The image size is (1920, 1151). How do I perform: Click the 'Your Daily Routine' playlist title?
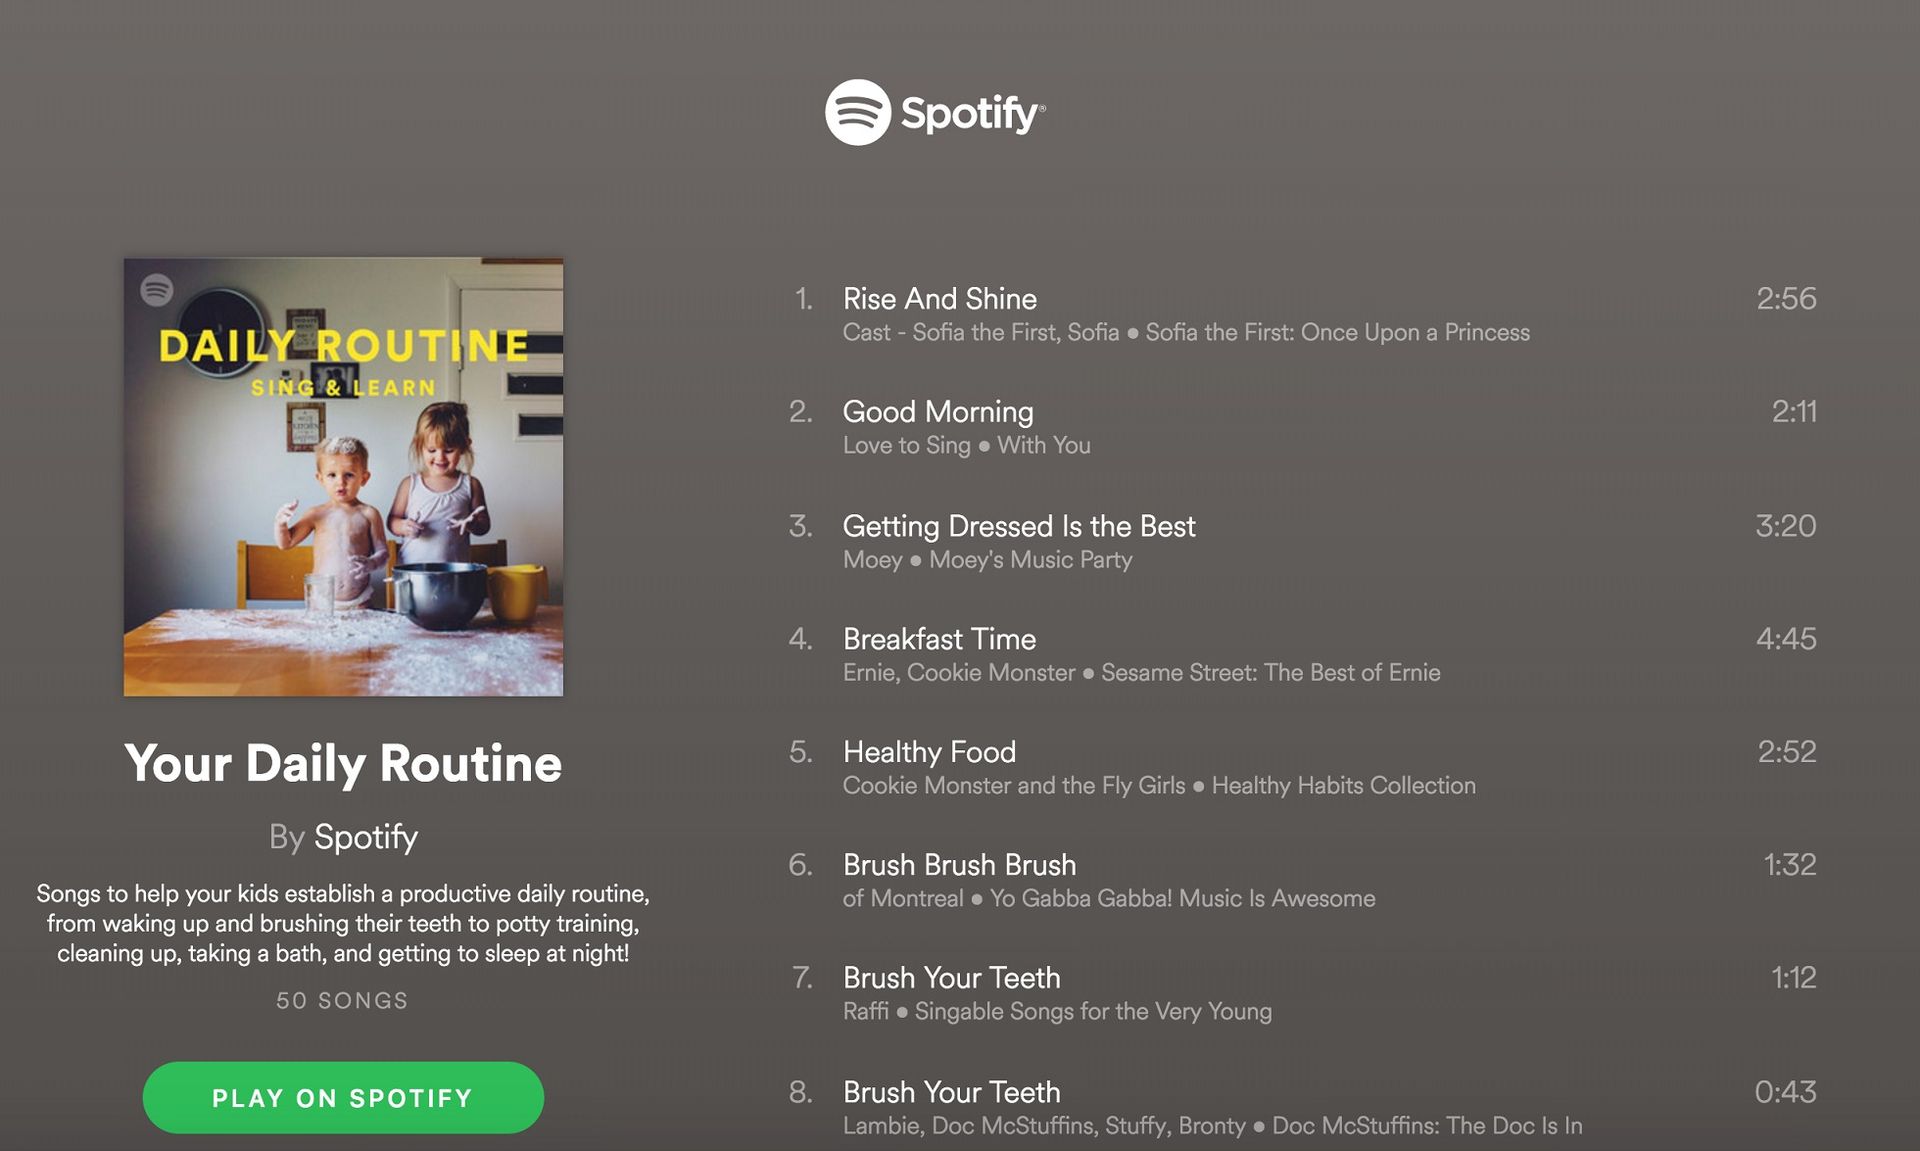(343, 764)
